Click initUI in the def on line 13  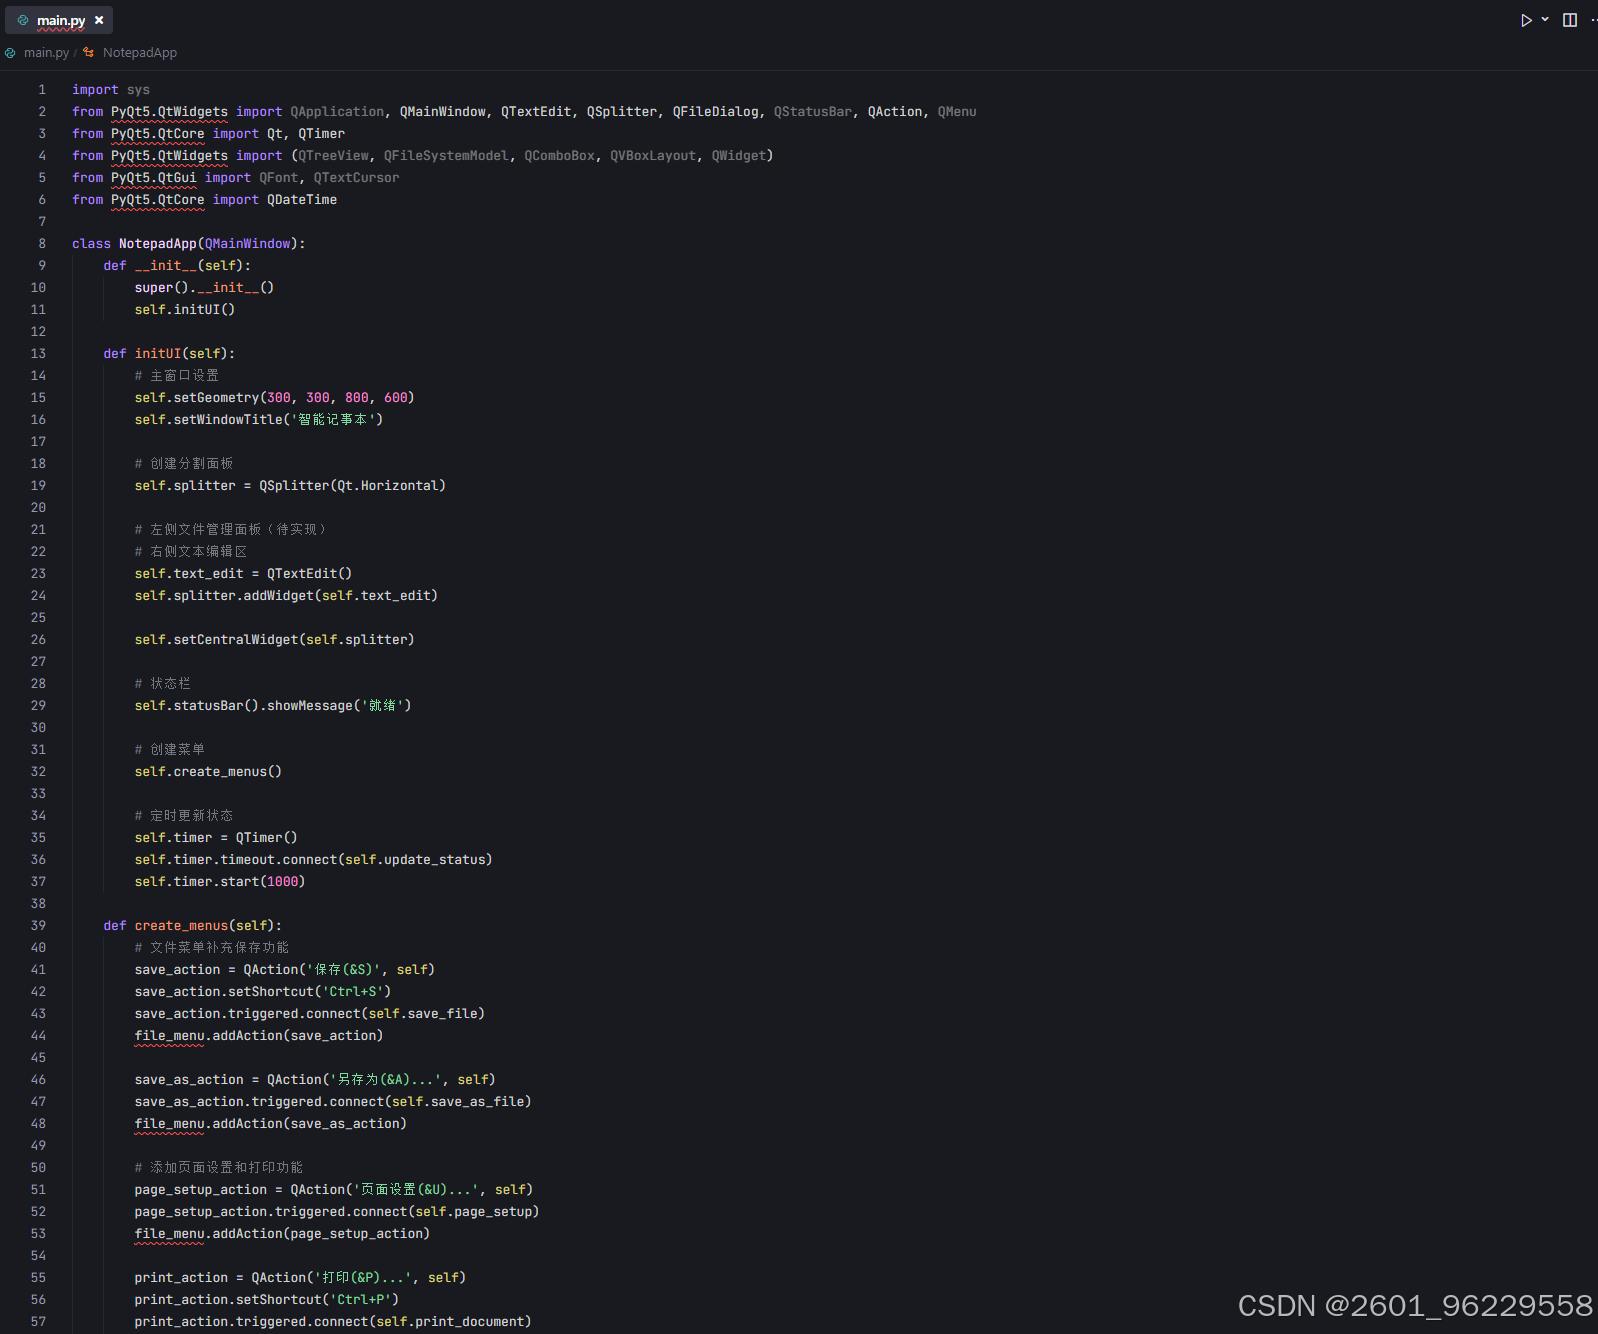pos(158,354)
